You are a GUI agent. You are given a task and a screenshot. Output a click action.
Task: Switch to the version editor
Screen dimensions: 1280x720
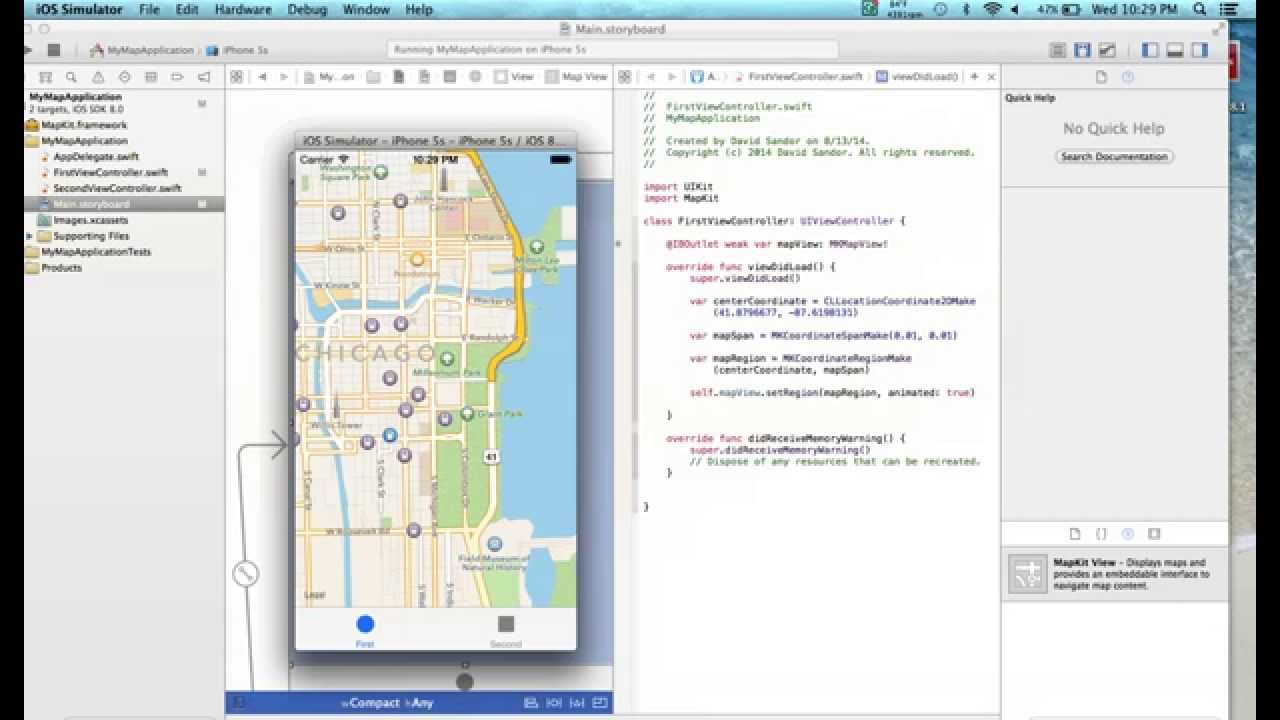(x=1107, y=50)
